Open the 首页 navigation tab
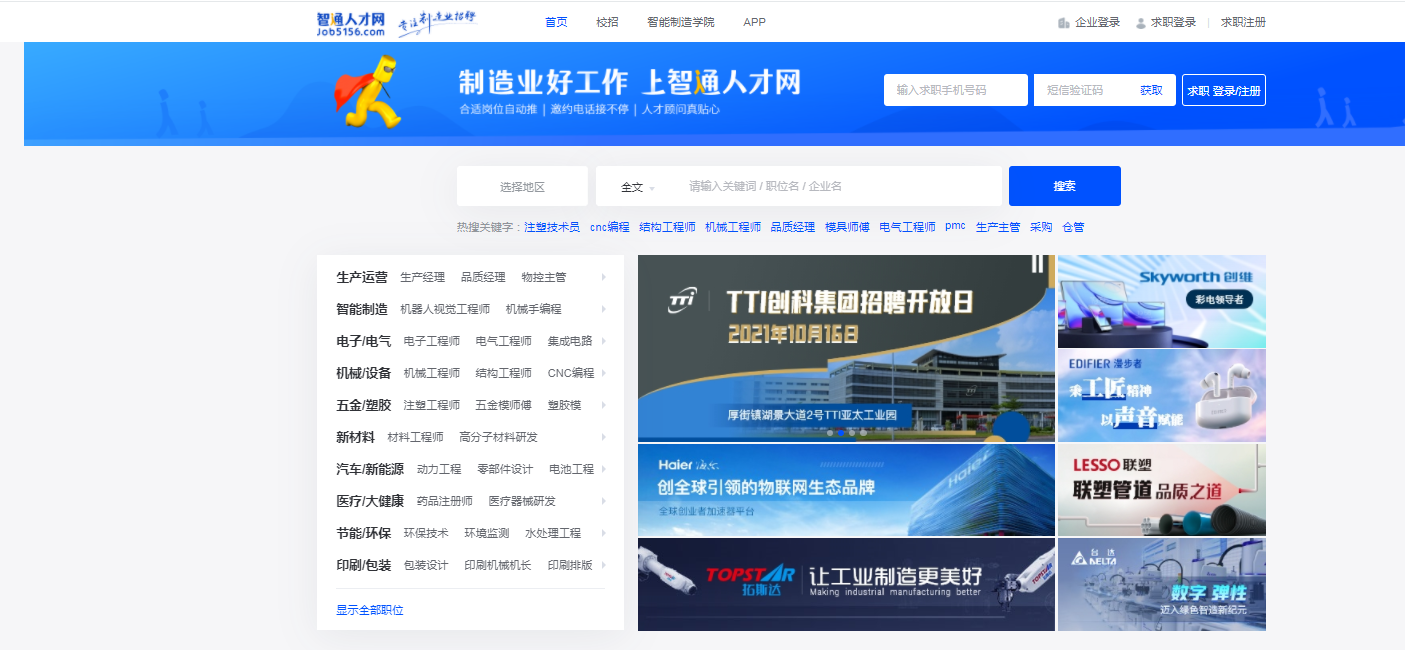 click(556, 22)
